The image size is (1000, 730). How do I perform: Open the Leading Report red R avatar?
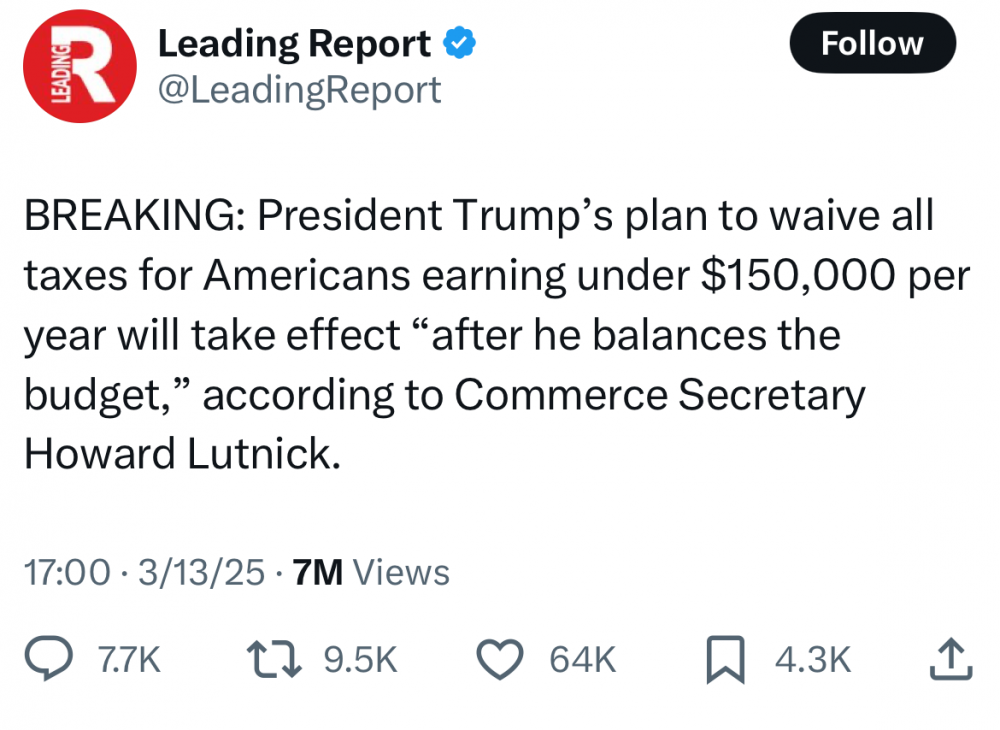pos(79,74)
